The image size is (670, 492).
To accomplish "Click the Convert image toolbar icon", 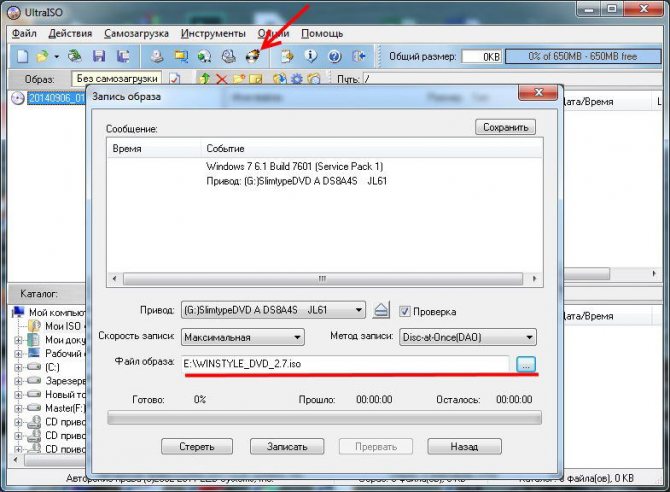I will (x=181, y=56).
